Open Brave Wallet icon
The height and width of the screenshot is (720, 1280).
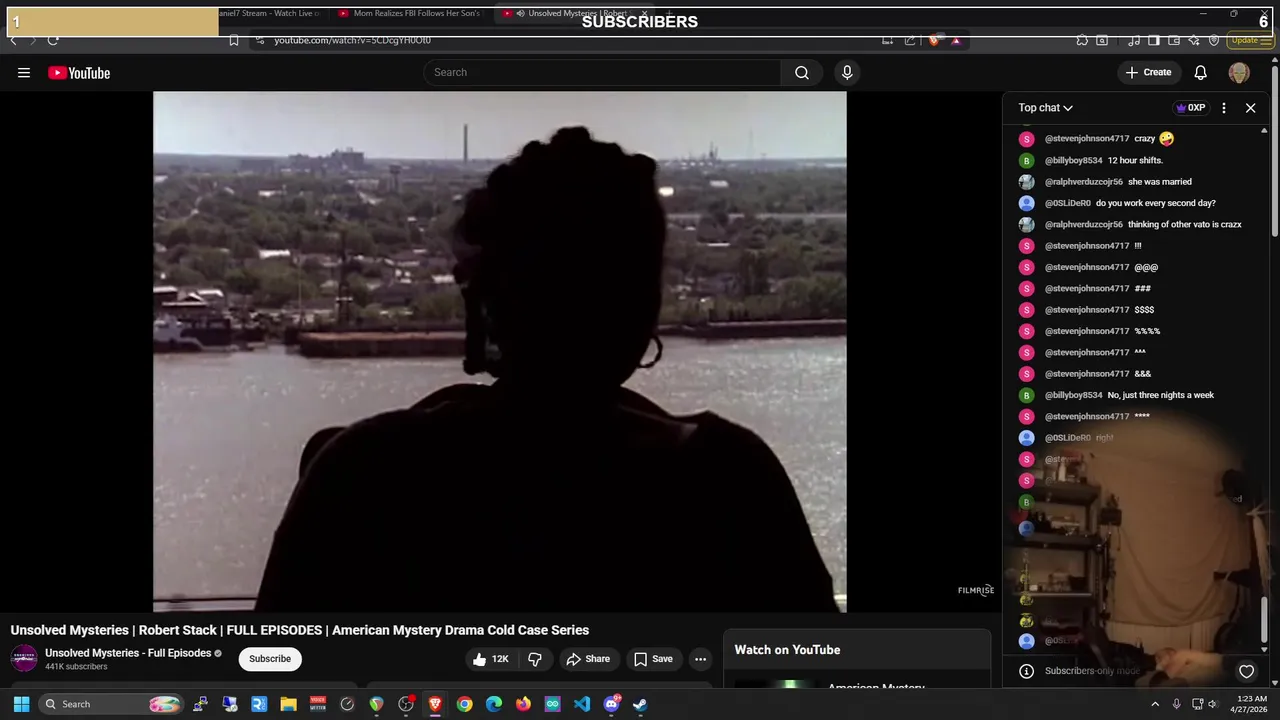pos(1174,40)
